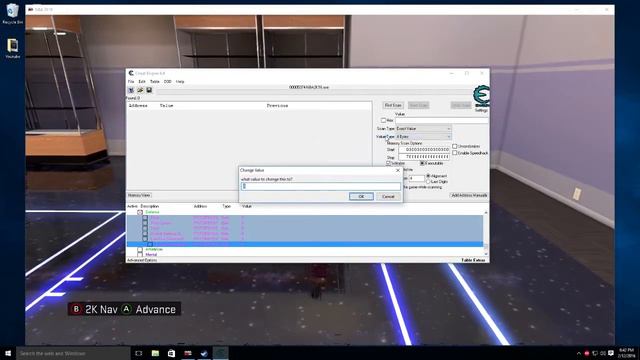
Task: Open Advanced Options at bottom left
Action: [142, 260]
